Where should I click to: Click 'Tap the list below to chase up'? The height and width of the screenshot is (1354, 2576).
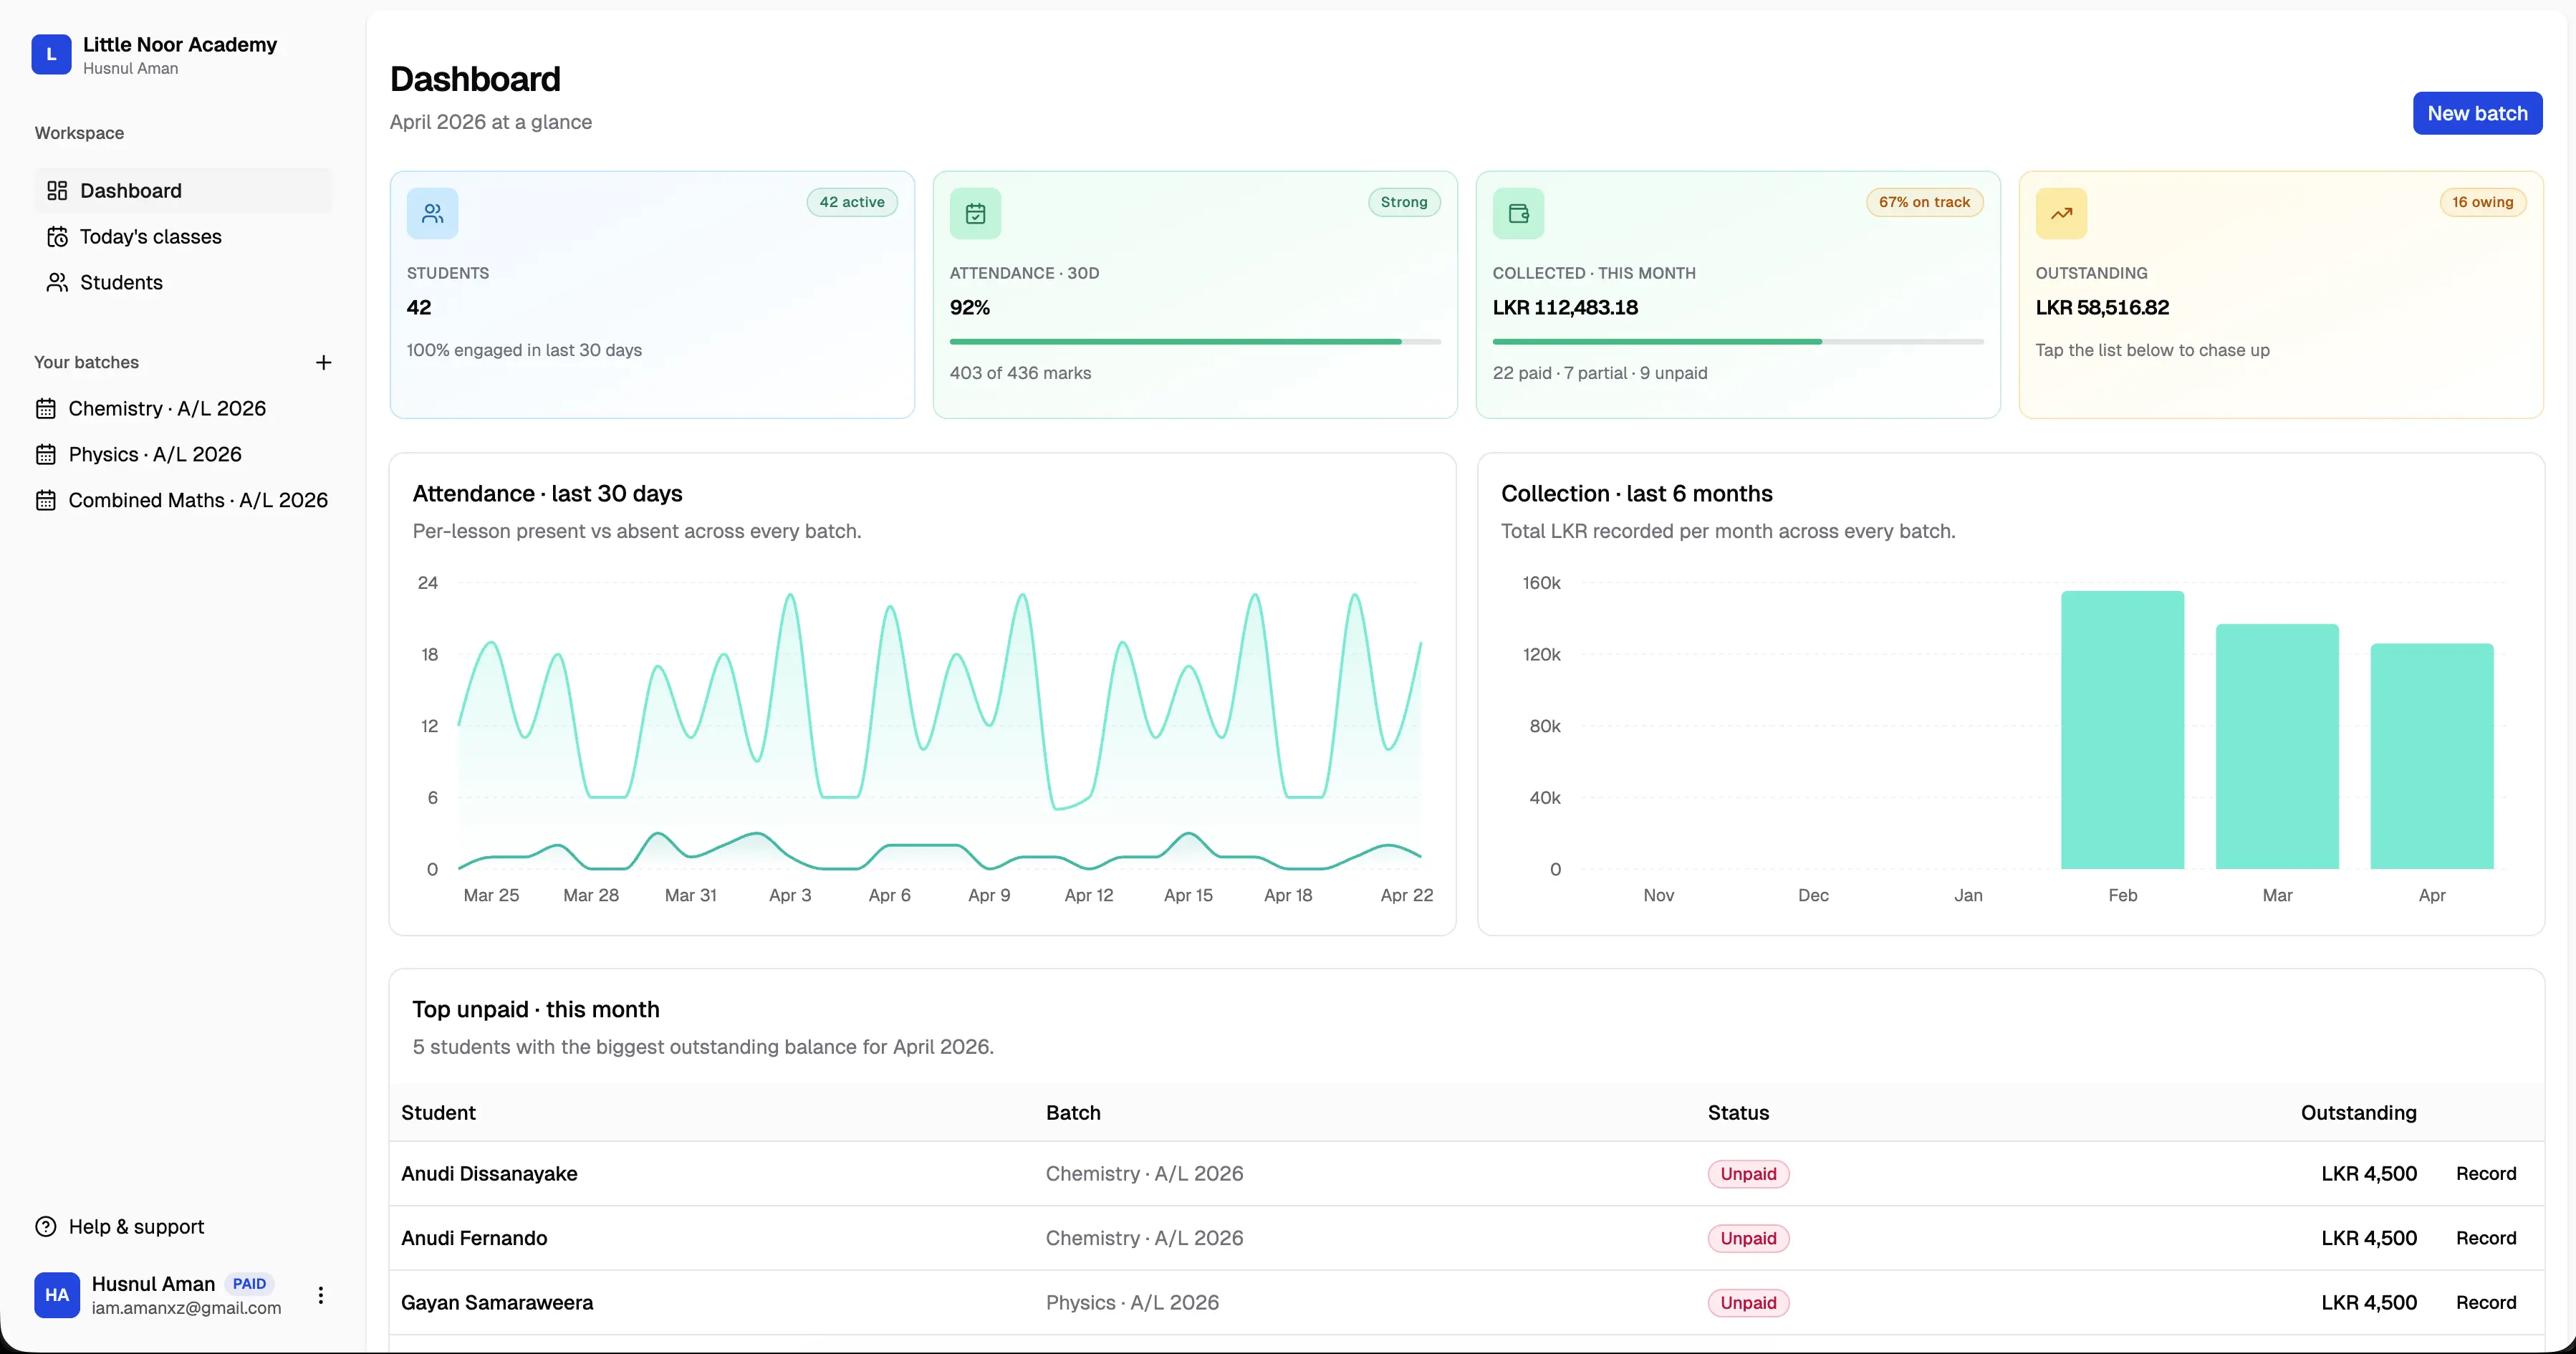(x=2152, y=350)
